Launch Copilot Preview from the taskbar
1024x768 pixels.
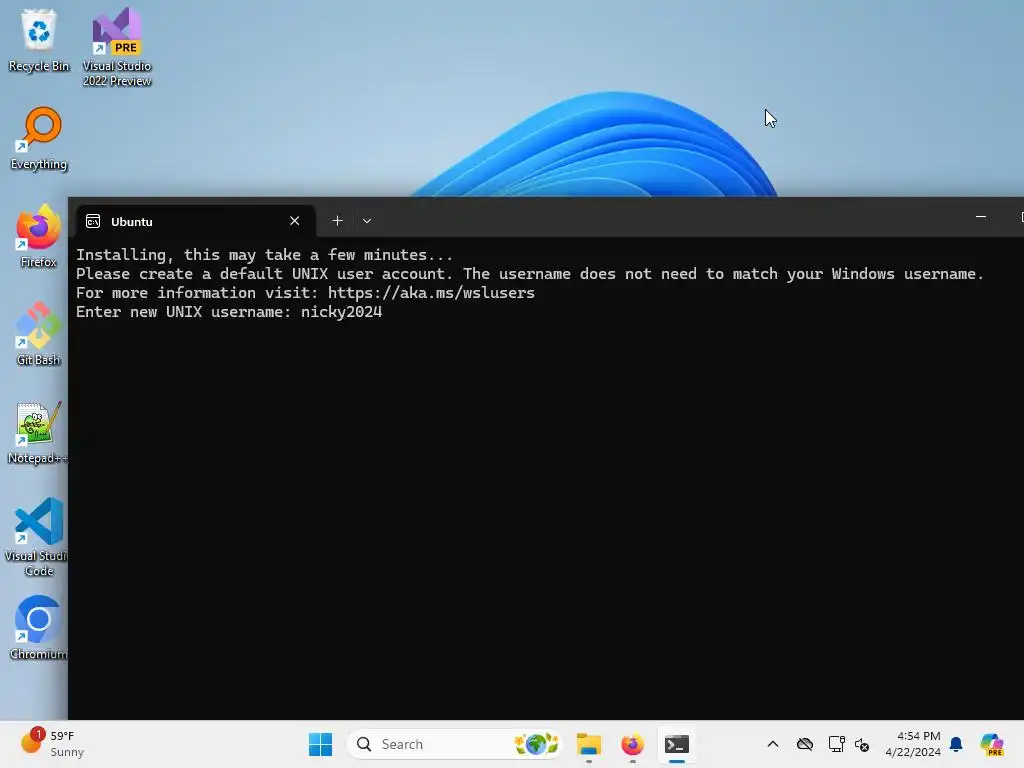992,744
